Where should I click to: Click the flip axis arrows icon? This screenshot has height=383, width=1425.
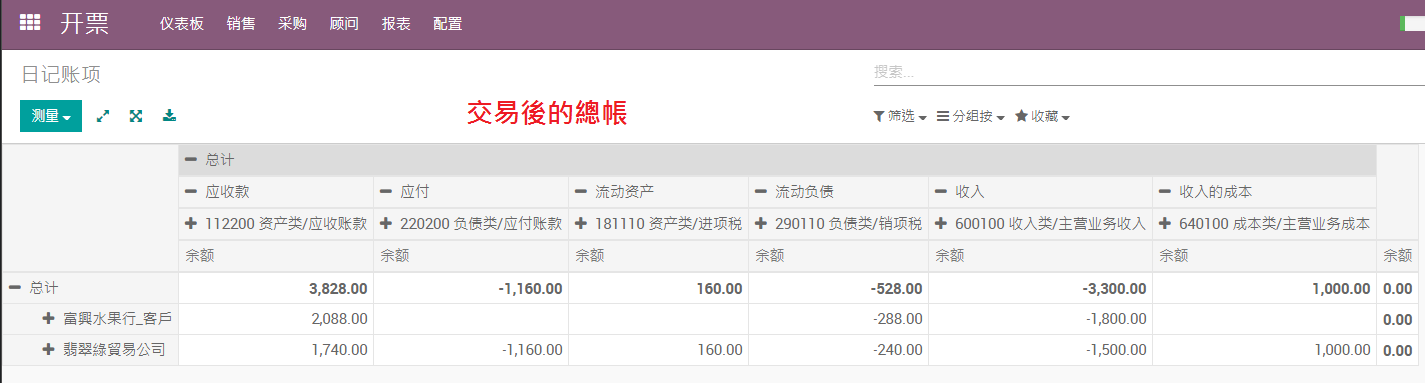pos(103,116)
